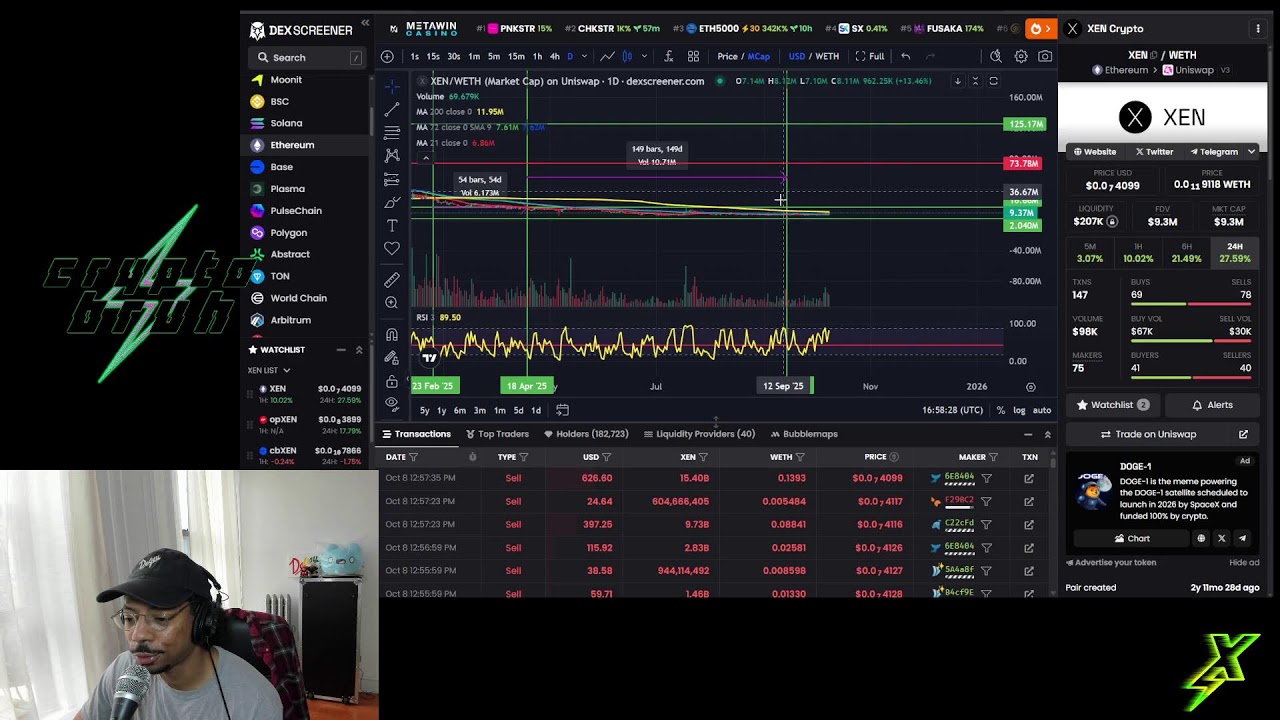Undo the last chart action
This screenshot has width=1280, height=720.
(905, 56)
